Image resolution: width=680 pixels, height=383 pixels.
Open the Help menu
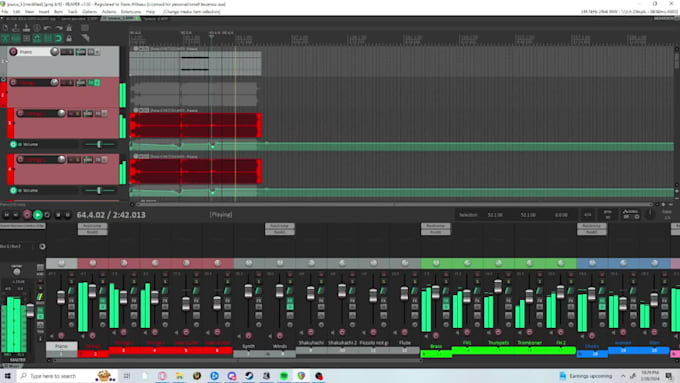point(150,12)
